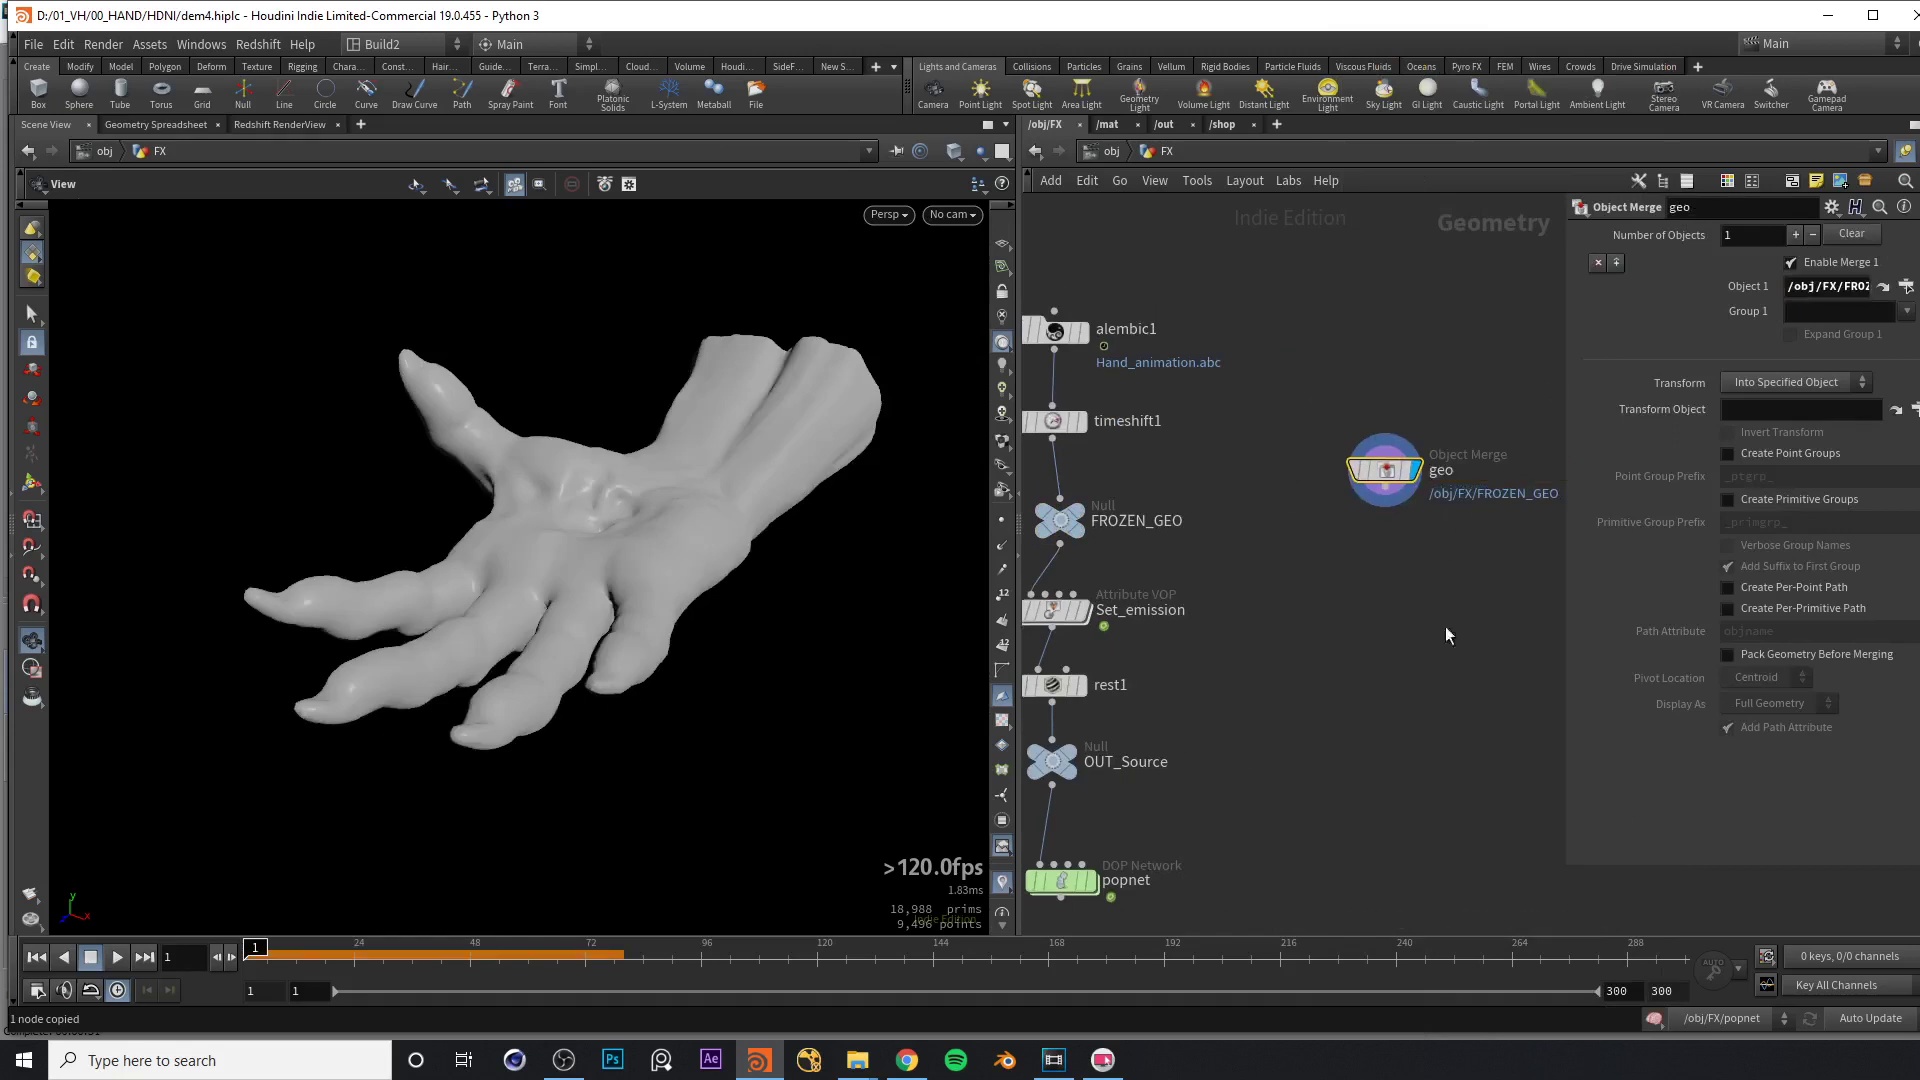The image size is (1920, 1080).
Task: Select the Spray Paint shelf tool
Action: [x=510, y=94]
